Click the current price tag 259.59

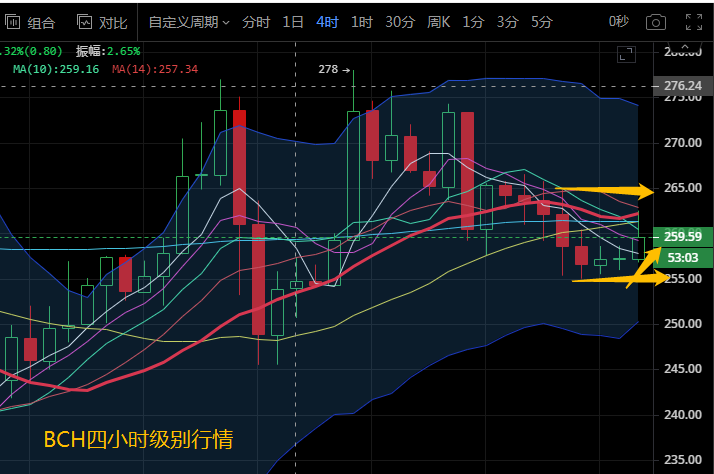[x=683, y=237]
